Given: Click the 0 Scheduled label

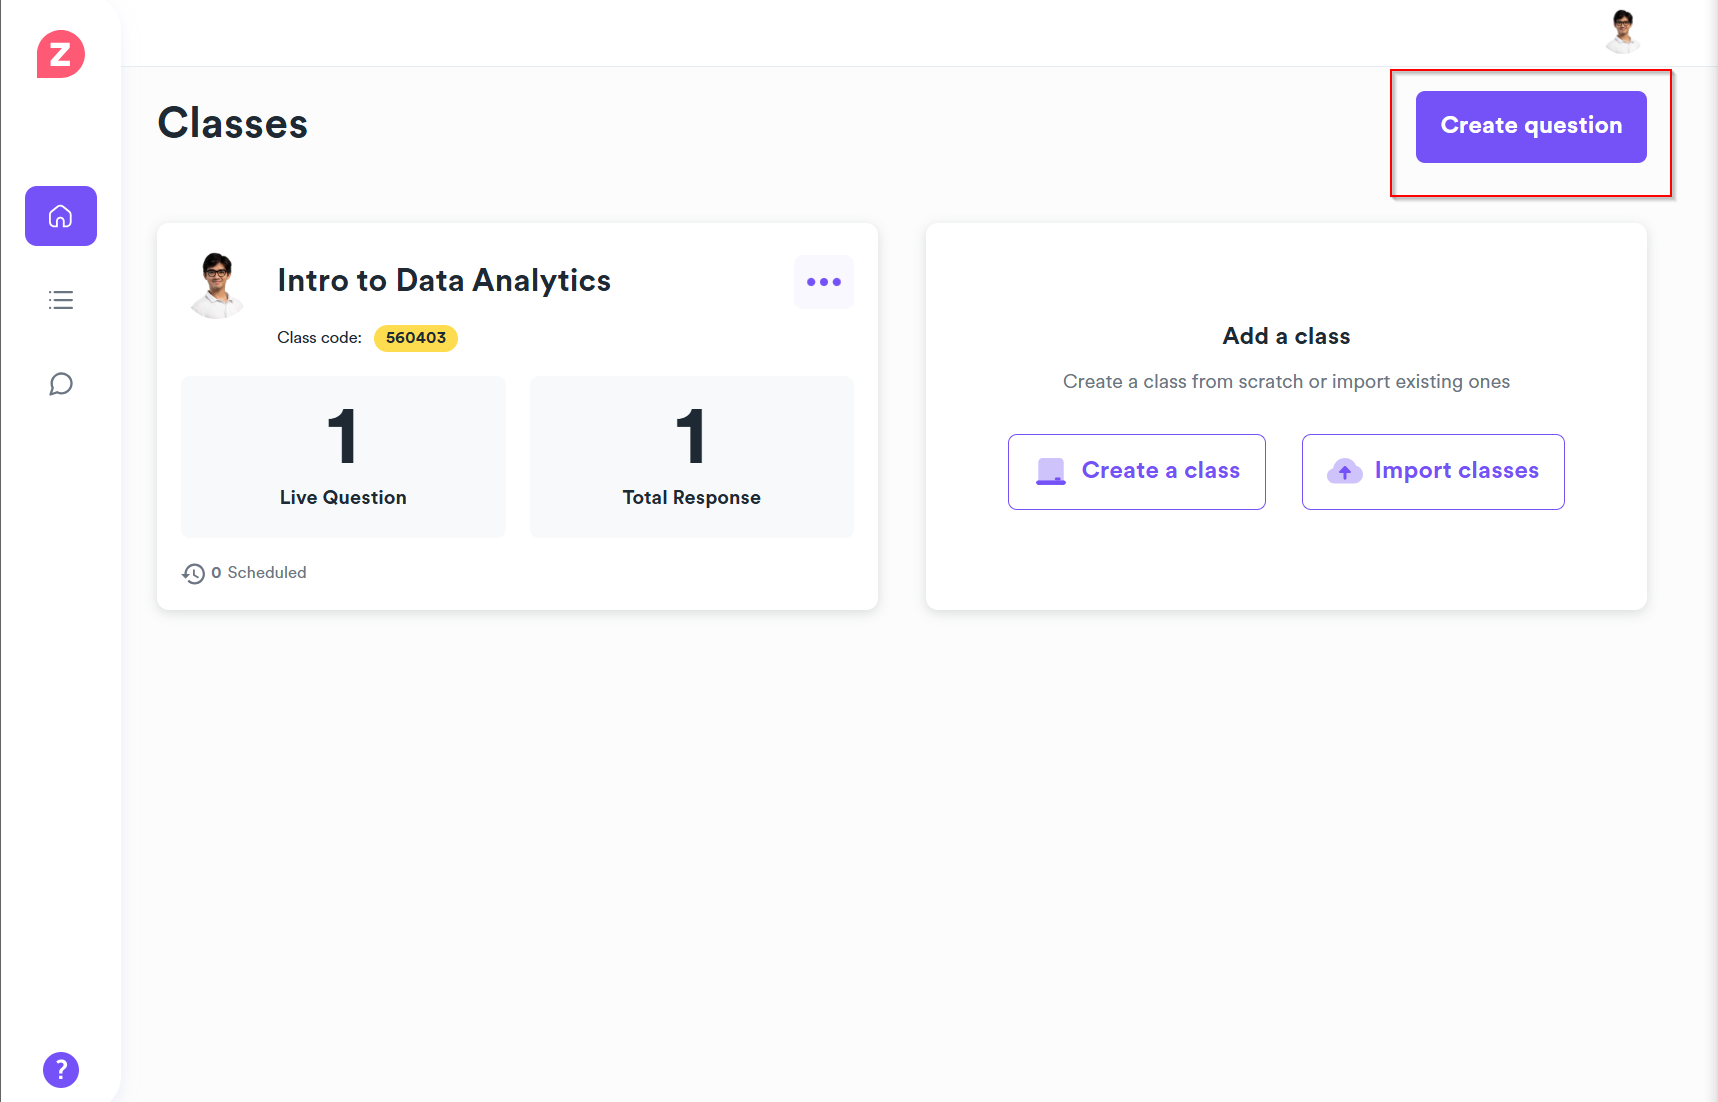Looking at the screenshot, I should [260, 573].
